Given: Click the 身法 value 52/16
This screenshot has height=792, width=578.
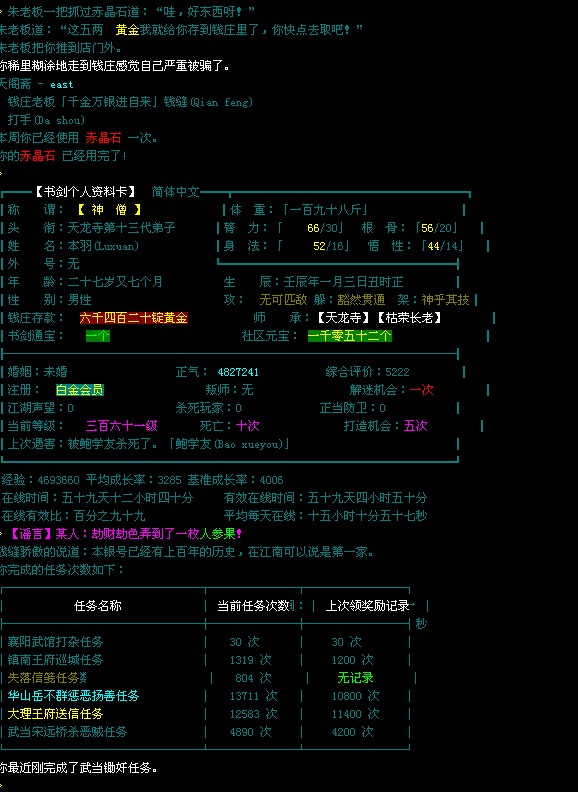Looking at the screenshot, I should click(x=328, y=246).
